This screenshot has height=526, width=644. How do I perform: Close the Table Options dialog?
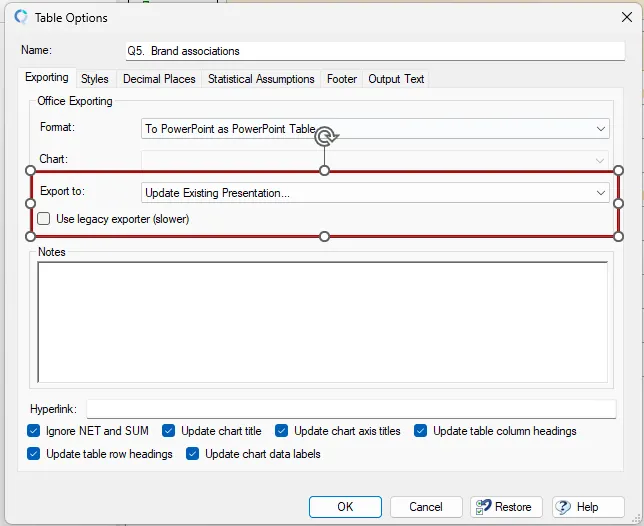(626, 17)
